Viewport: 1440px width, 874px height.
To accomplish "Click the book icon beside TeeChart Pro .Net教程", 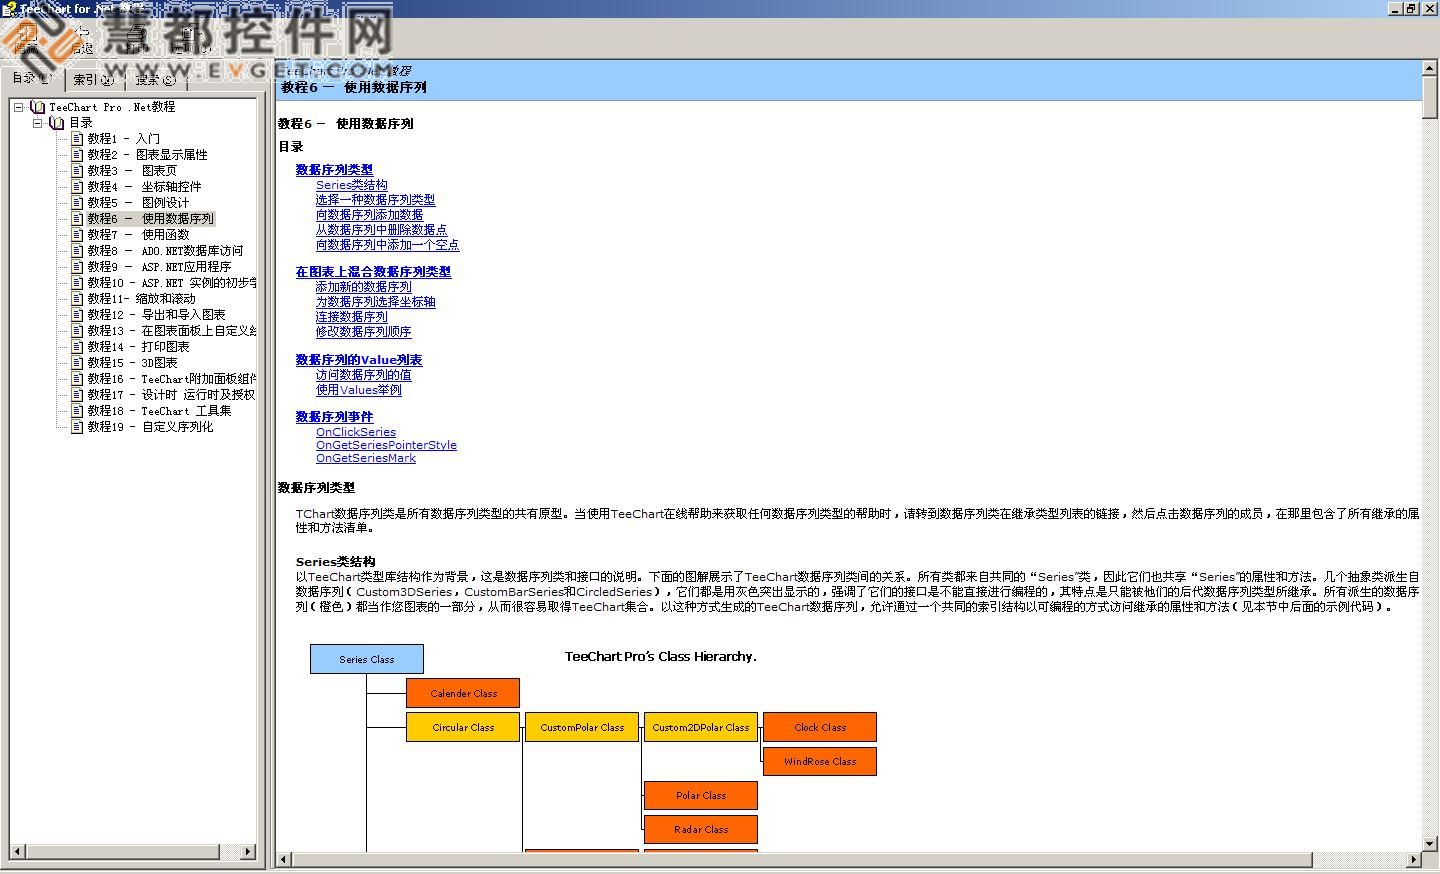I will point(38,107).
